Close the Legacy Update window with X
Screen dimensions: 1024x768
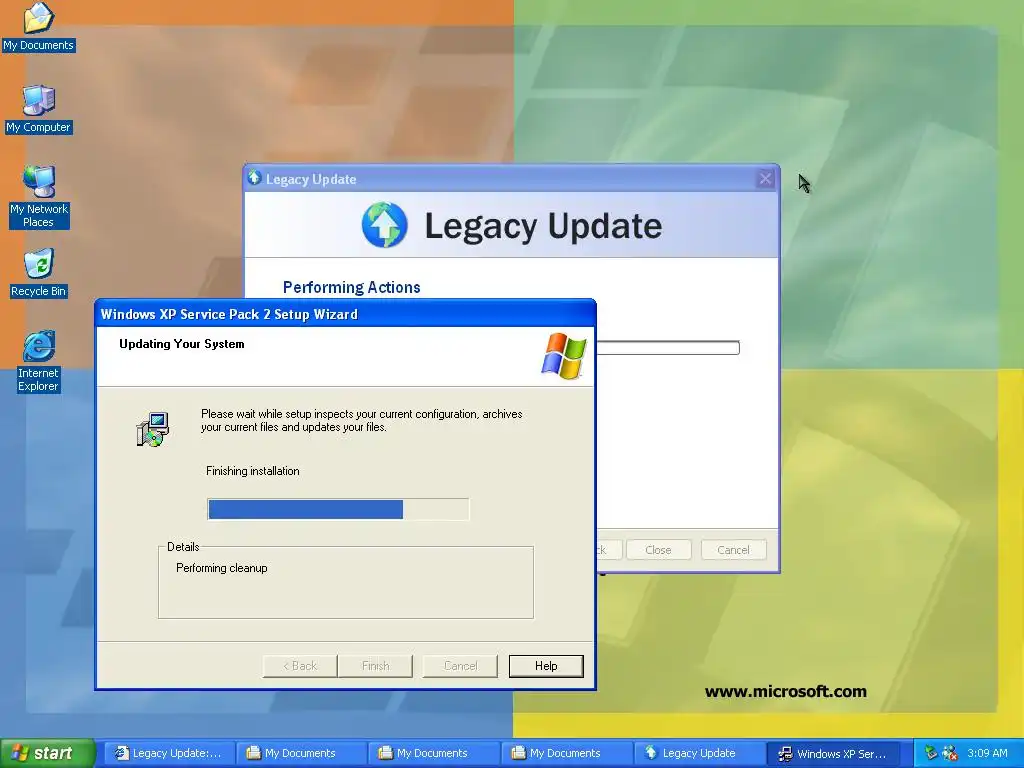pyautogui.click(x=765, y=178)
